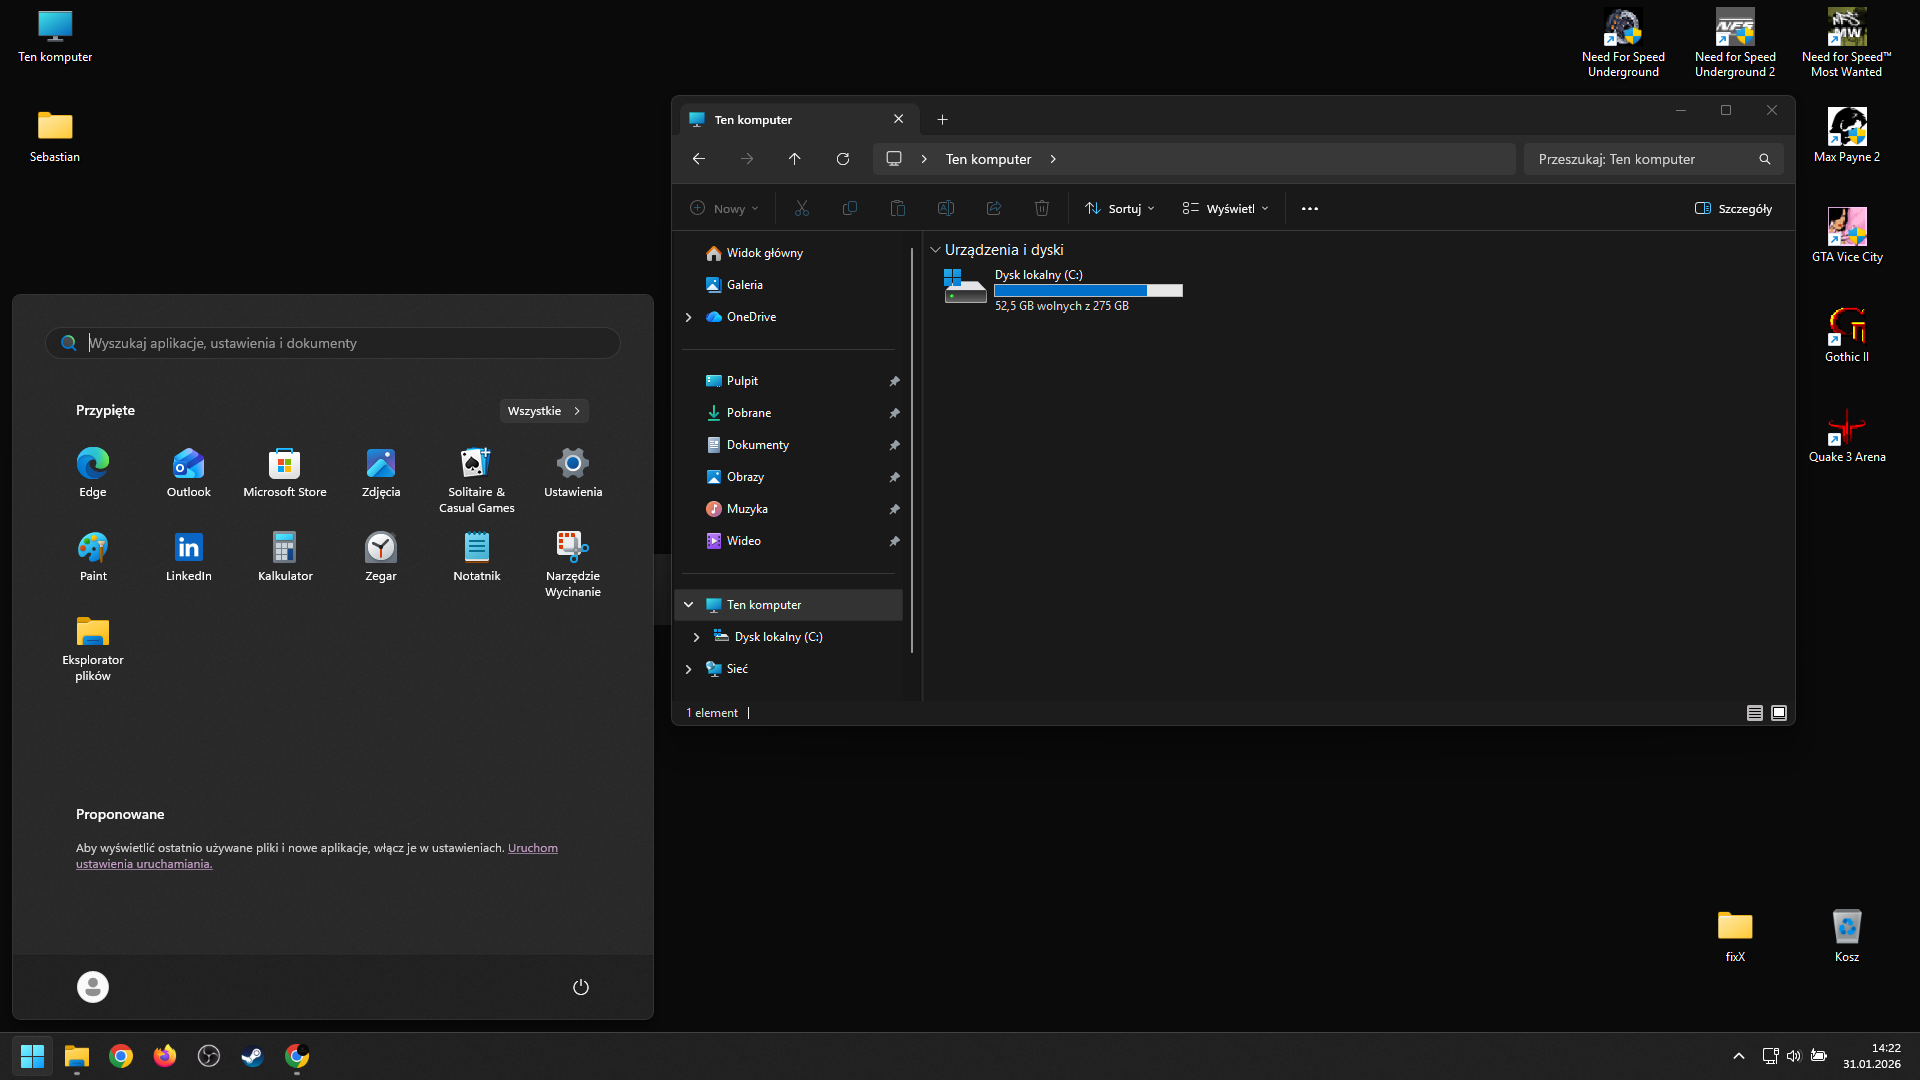Open the Sortuj dropdown
Viewport: 1920px width, 1080px height.
(1120, 209)
